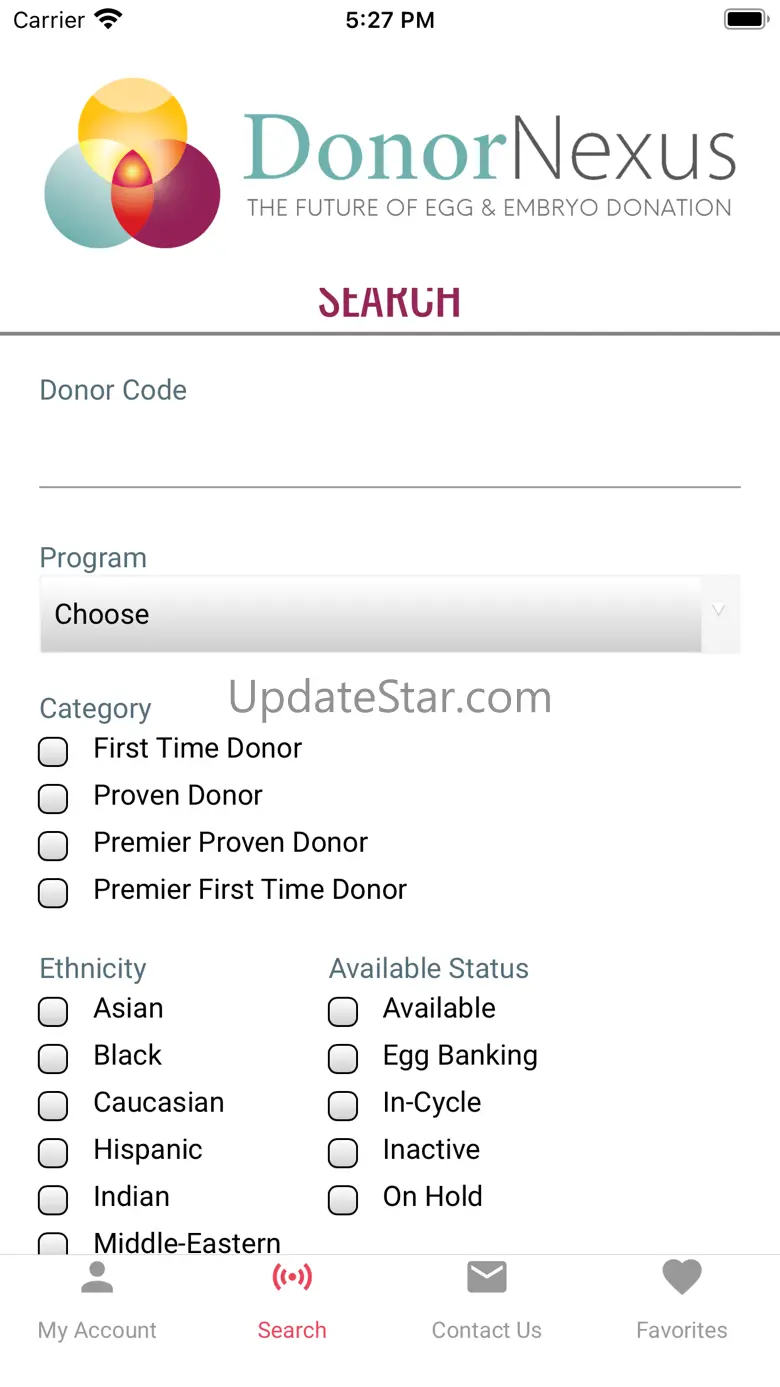780x1387 pixels.
Task: Tap the My Account person icon
Action: click(x=97, y=1277)
